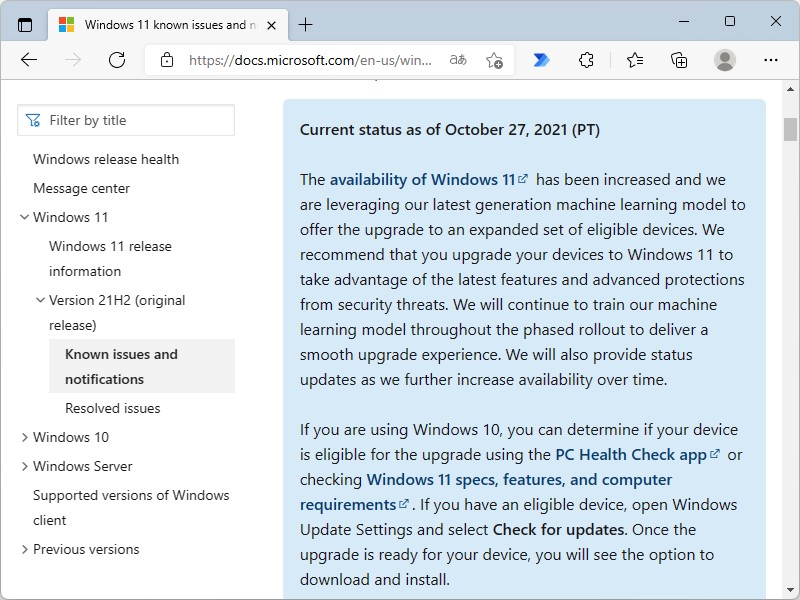This screenshot has height=600, width=800.
Task: Open the Settings and more ellipsis menu
Action: [x=771, y=60]
